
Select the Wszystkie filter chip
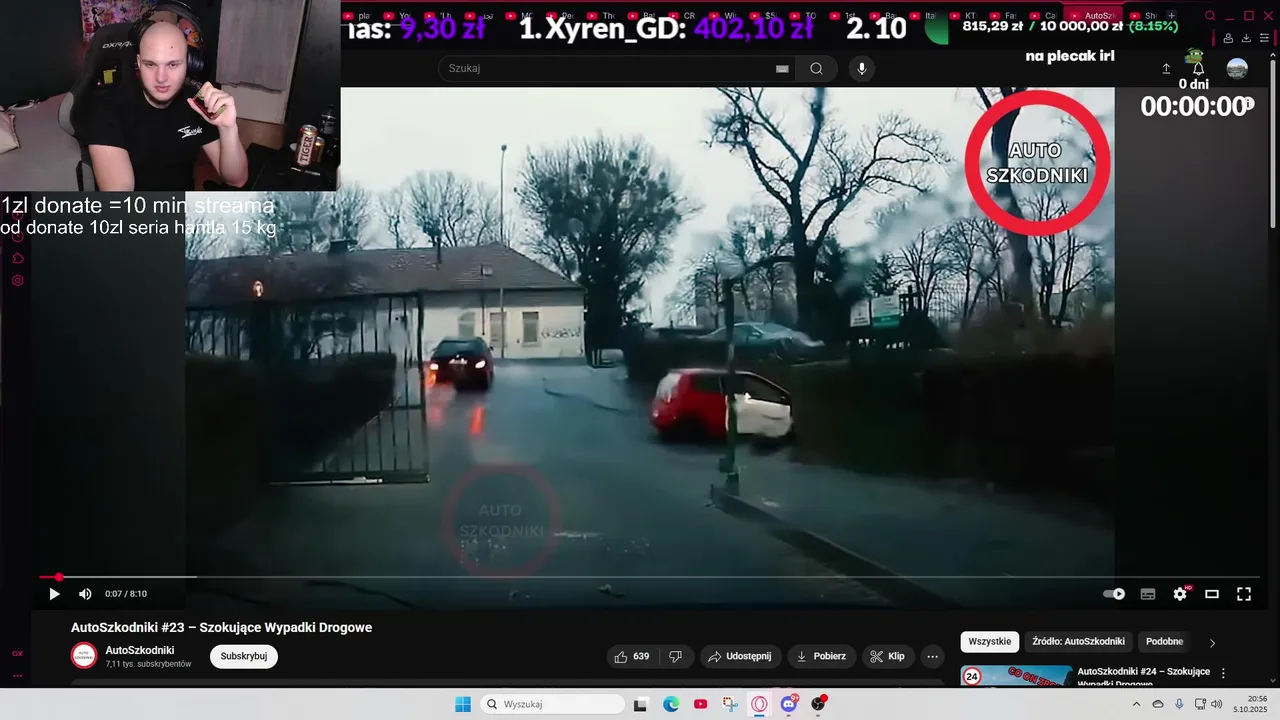(990, 642)
